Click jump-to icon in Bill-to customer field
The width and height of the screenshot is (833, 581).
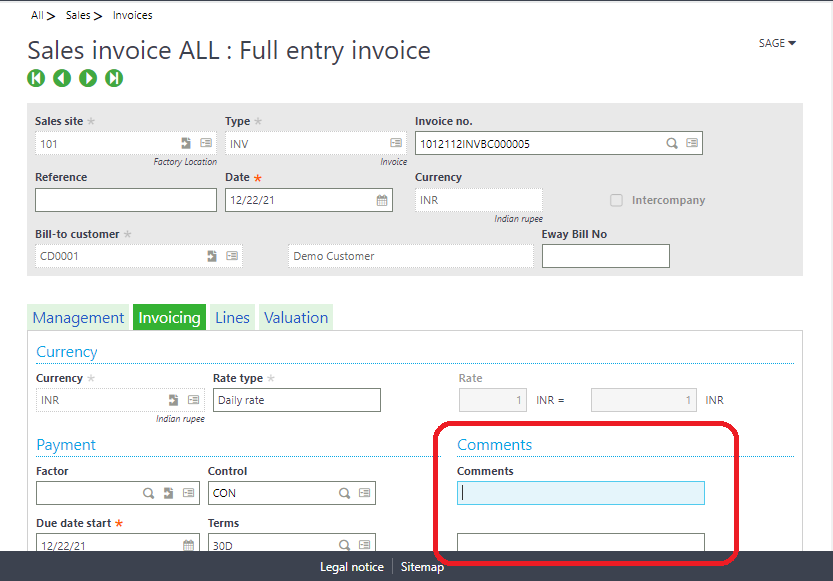(x=212, y=256)
